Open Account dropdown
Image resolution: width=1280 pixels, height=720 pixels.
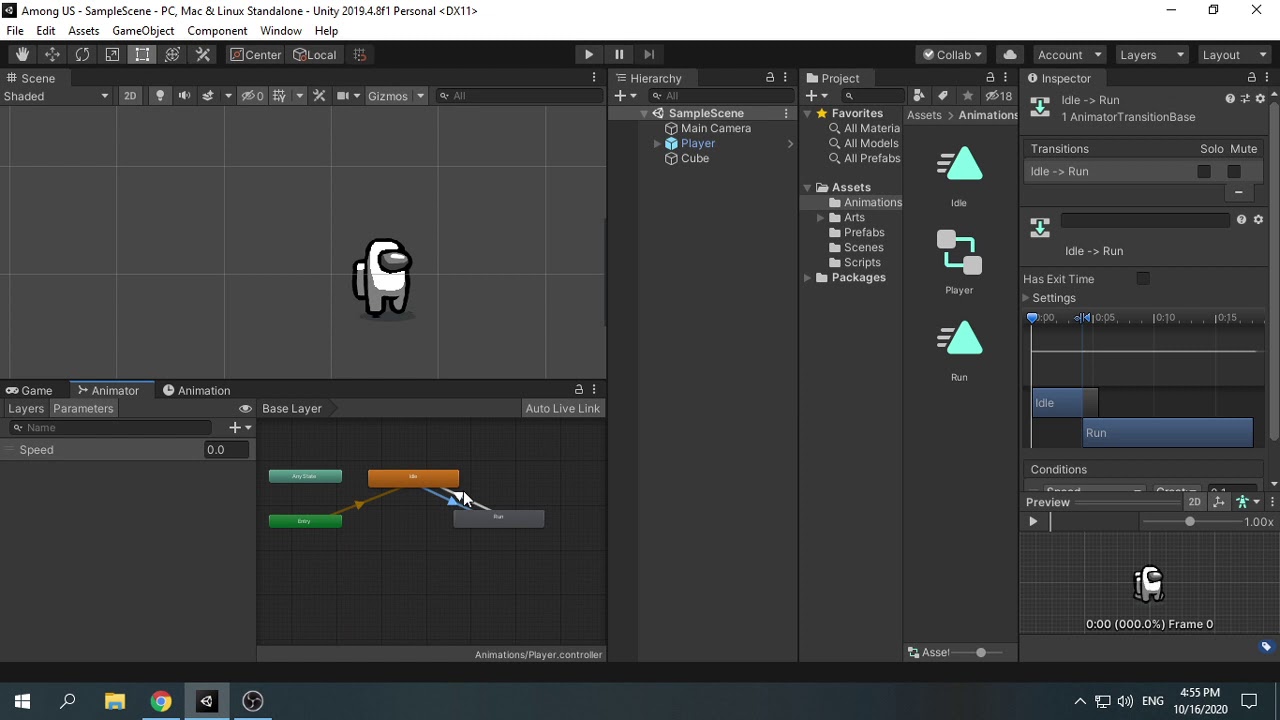click(1069, 55)
